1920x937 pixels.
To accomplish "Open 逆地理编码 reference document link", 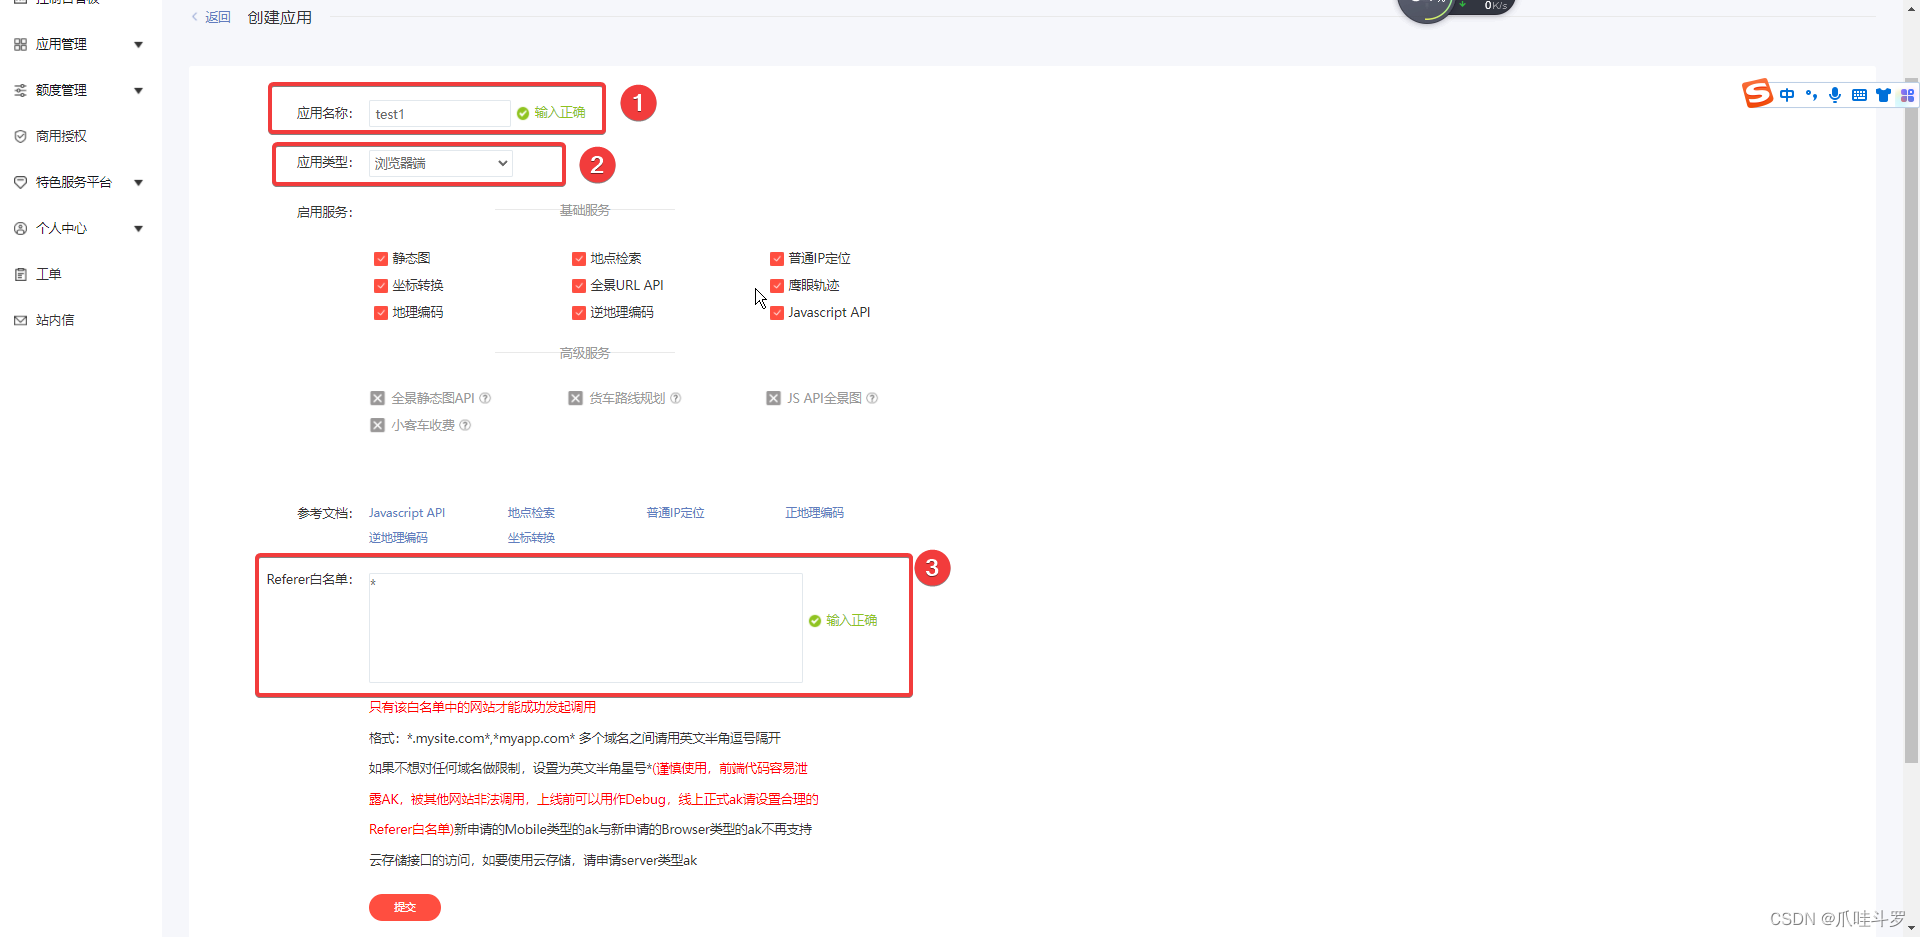I will pyautogui.click(x=398, y=538).
